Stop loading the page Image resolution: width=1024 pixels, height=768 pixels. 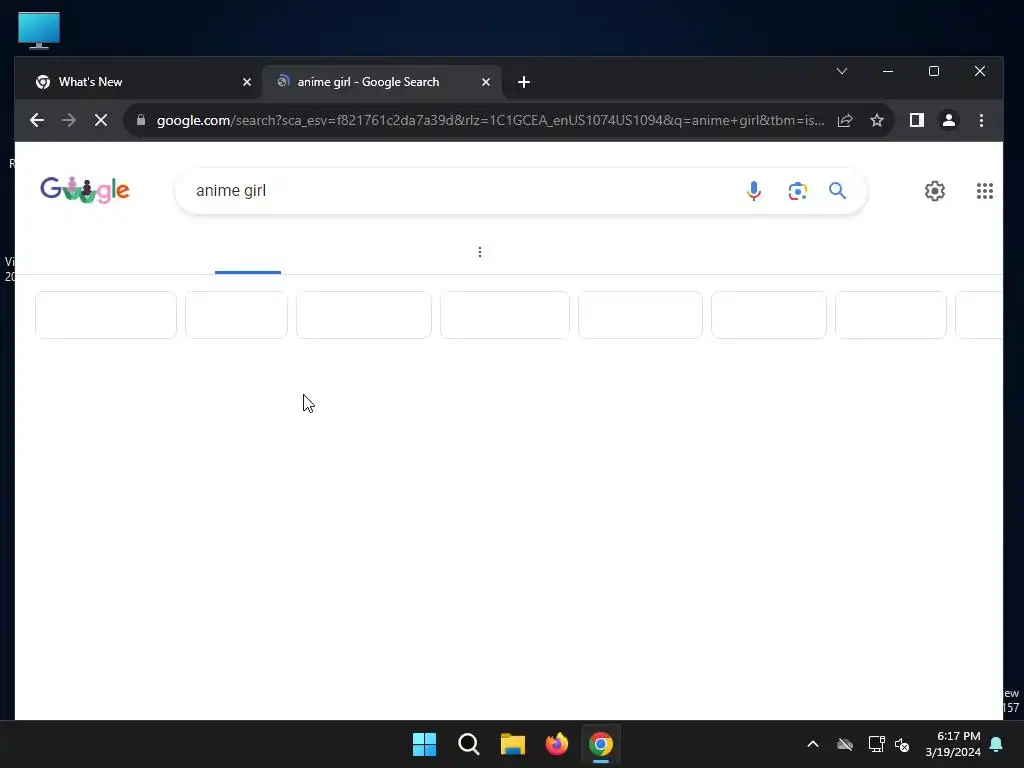point(101,120)
